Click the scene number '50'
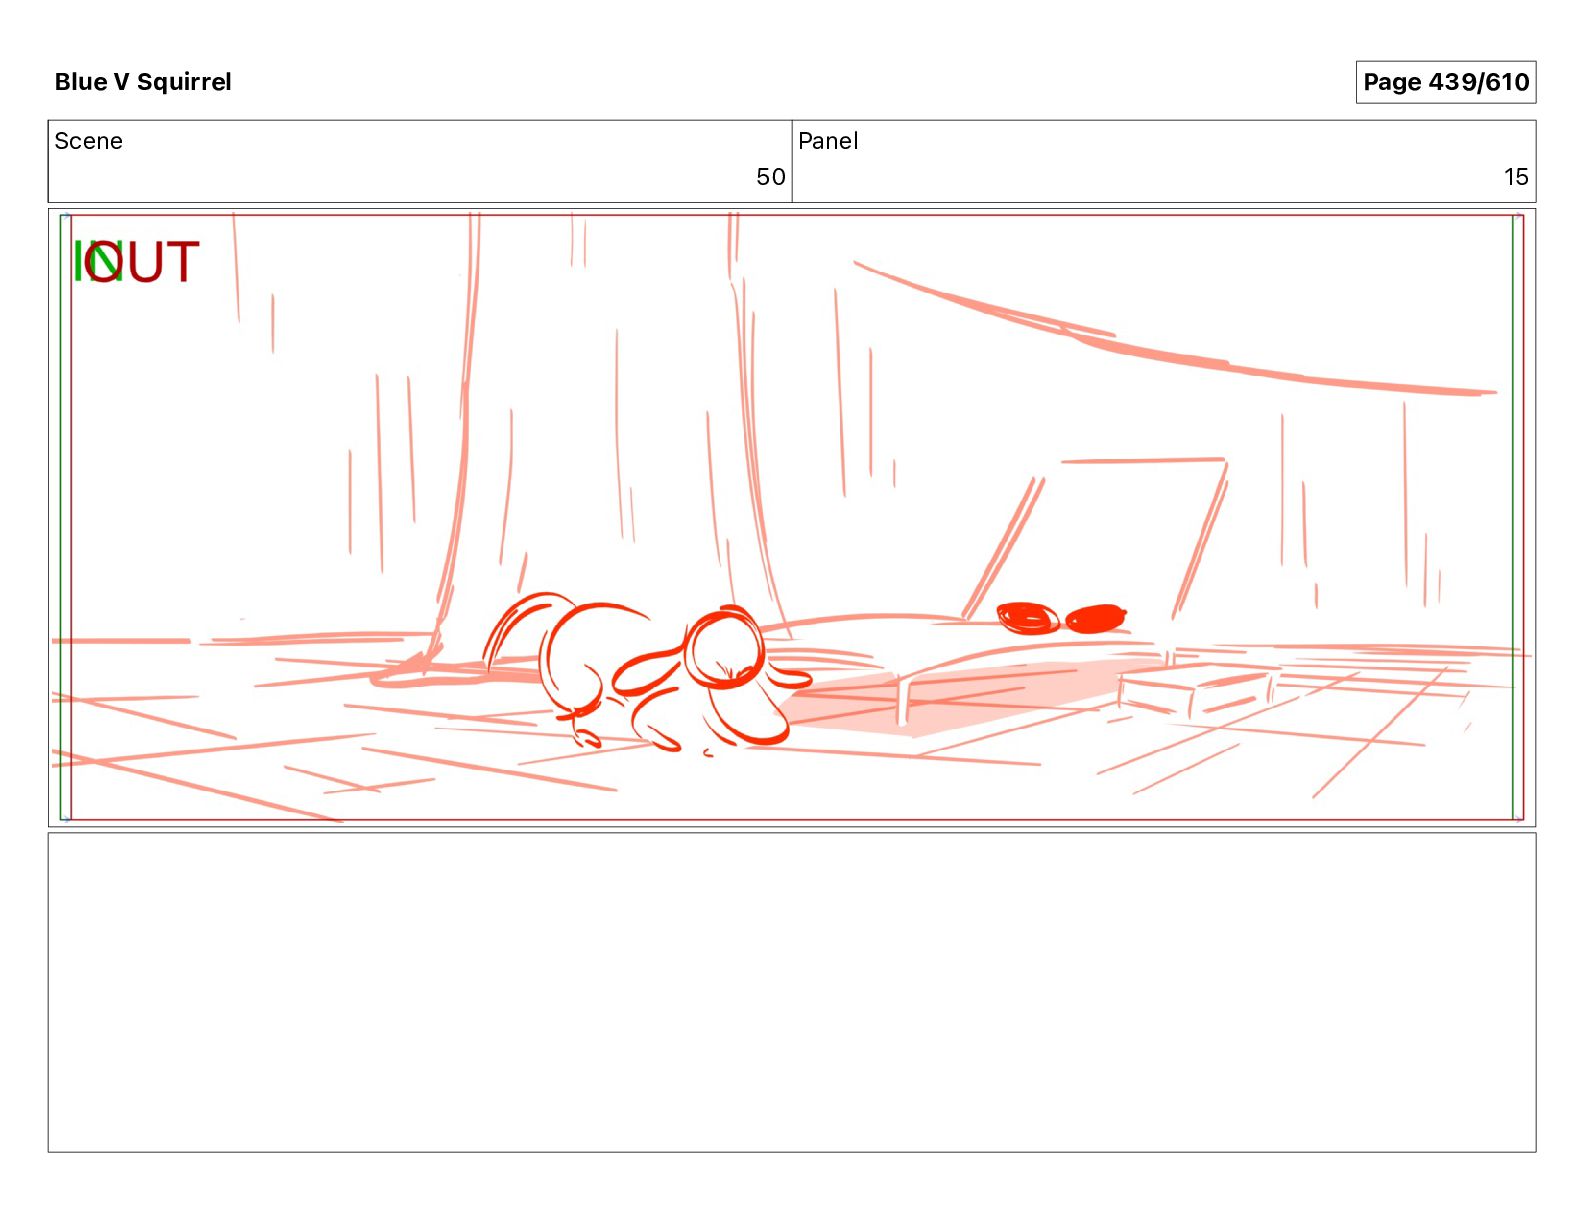This screenshot has height=1224, width=1584. [x=770, y=177]
